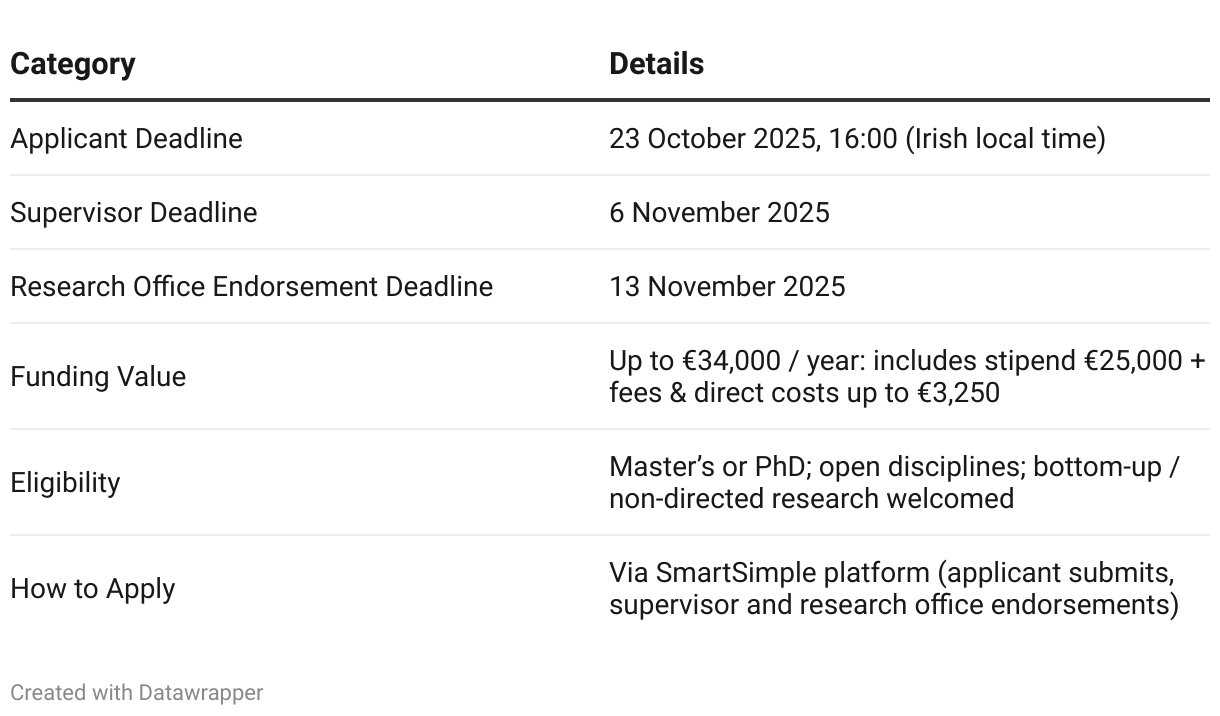The height and width of the screenshot is (716, 1220).
Task: Select Research Office Endorsement Deadline label
Action: [251, 286]
